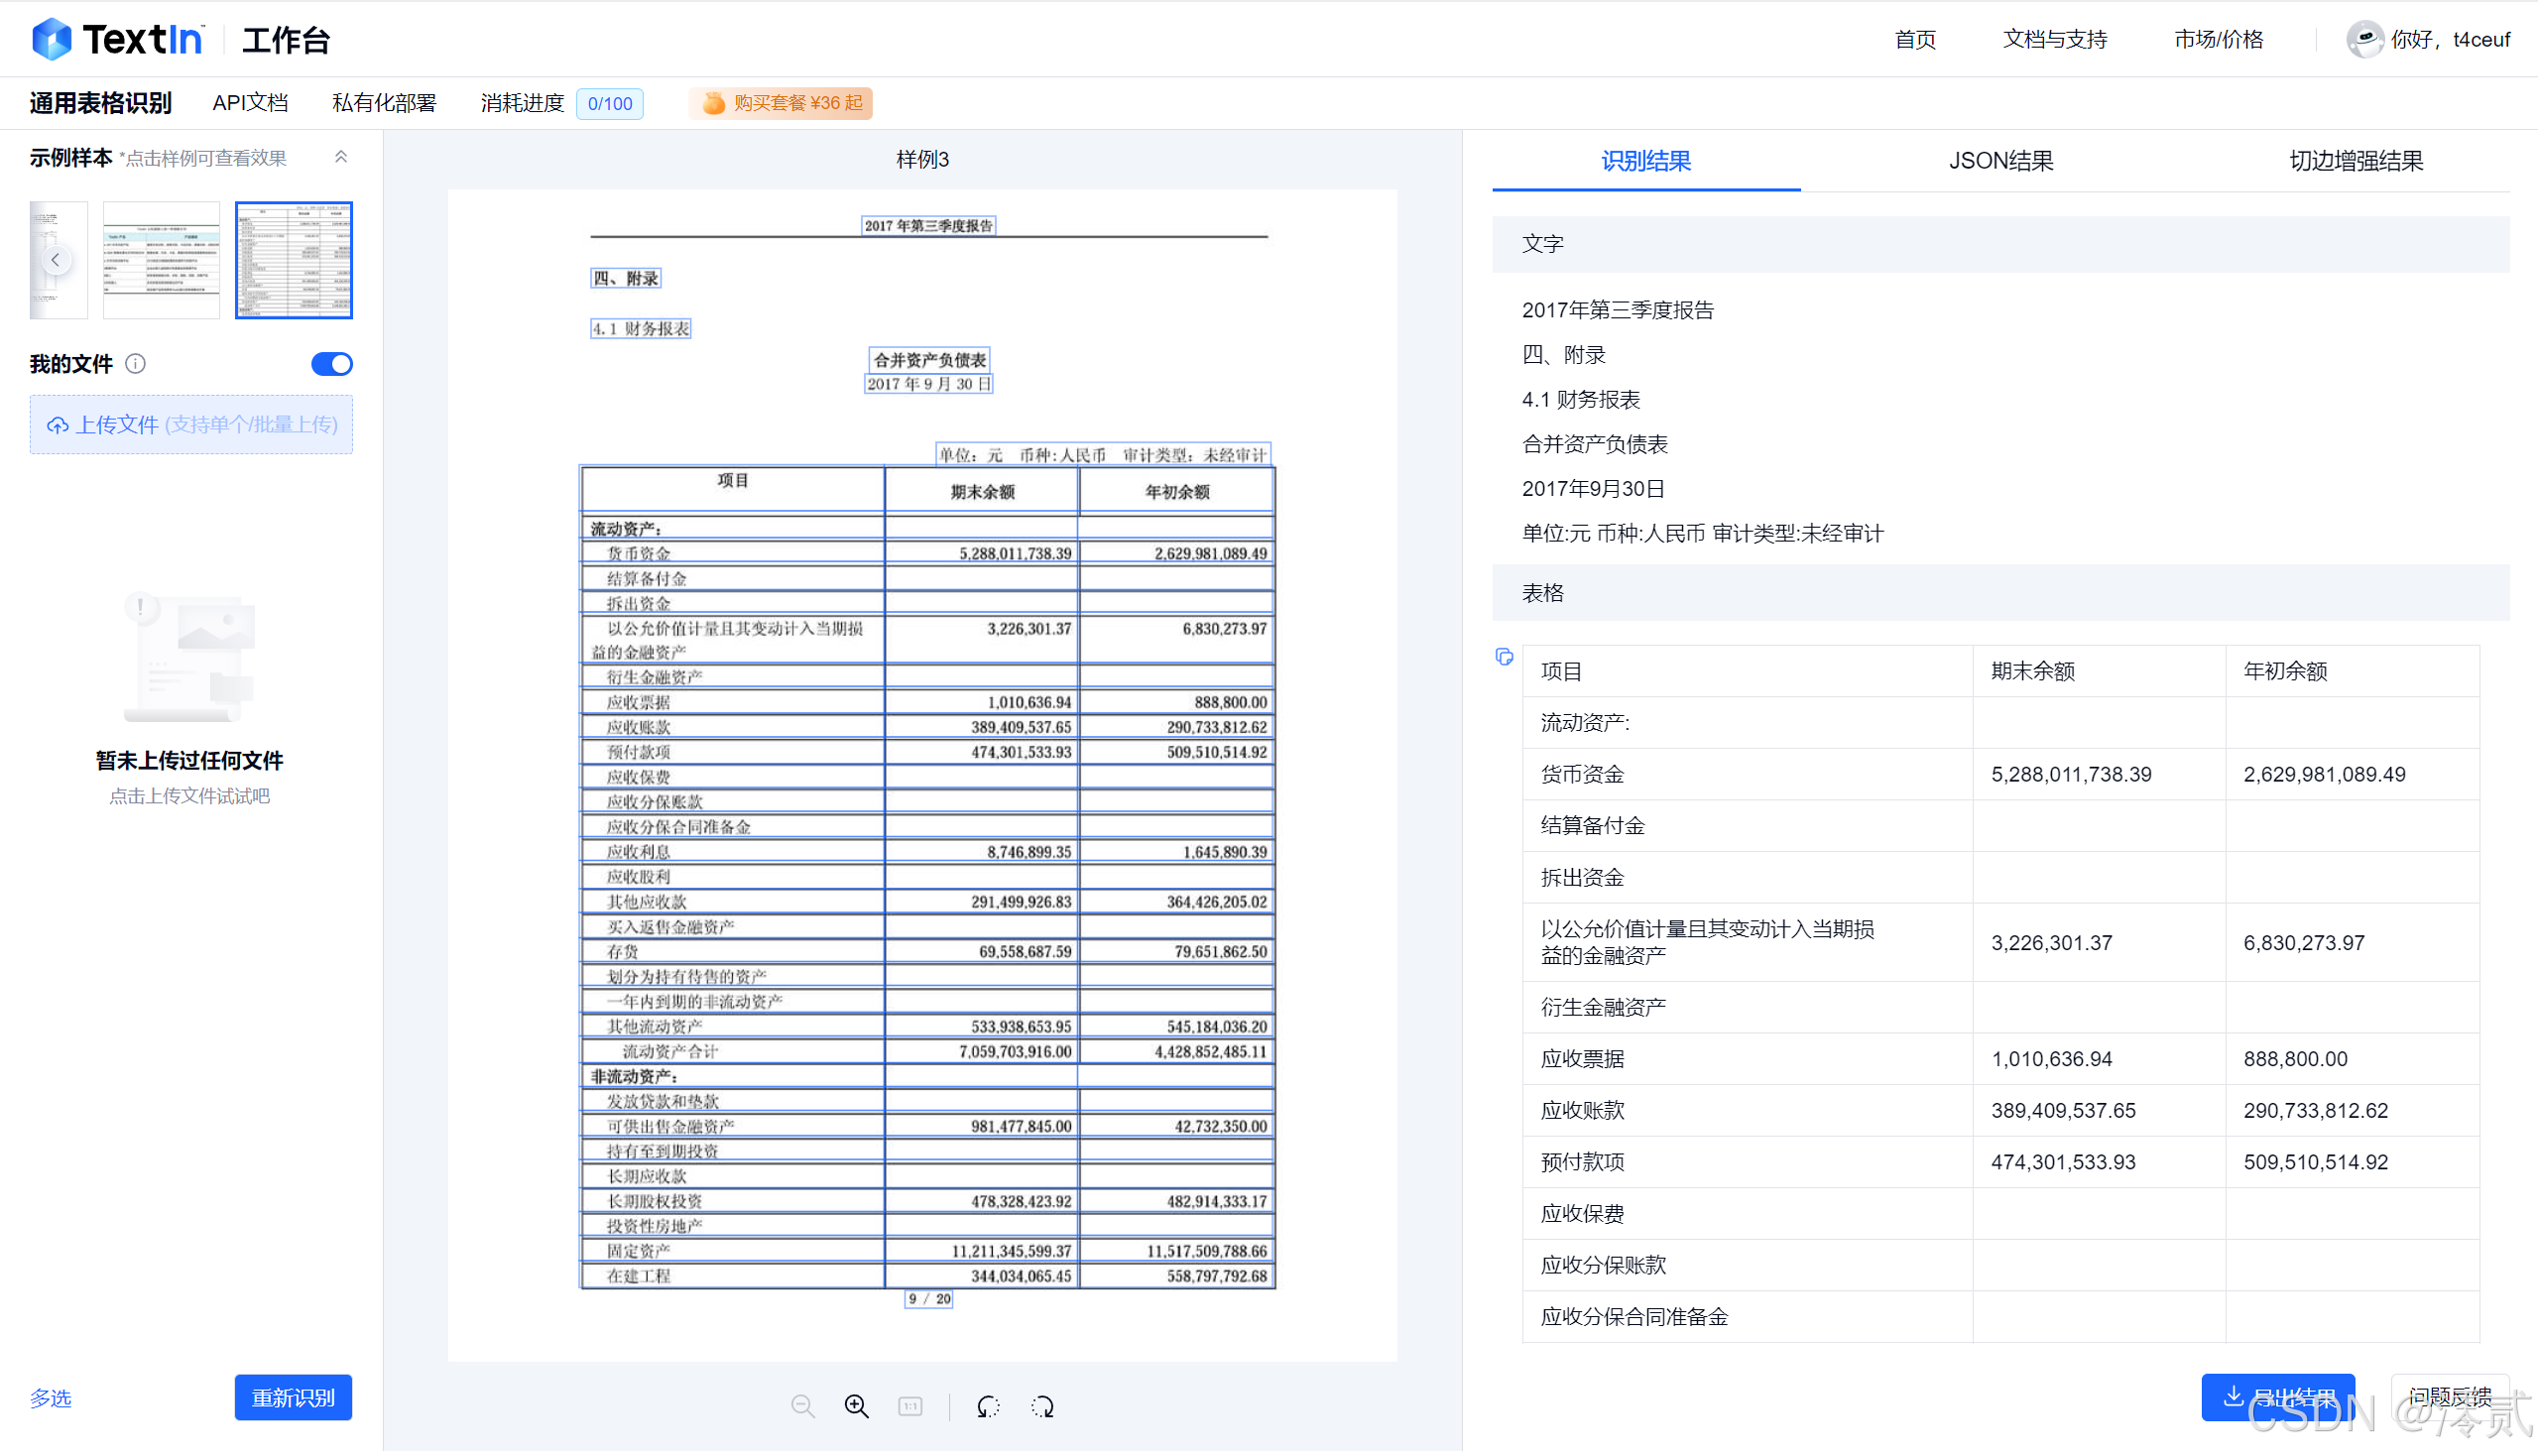2538x1456 pixels.
Task: Open the API文档 page
Action: click(250, 103)
